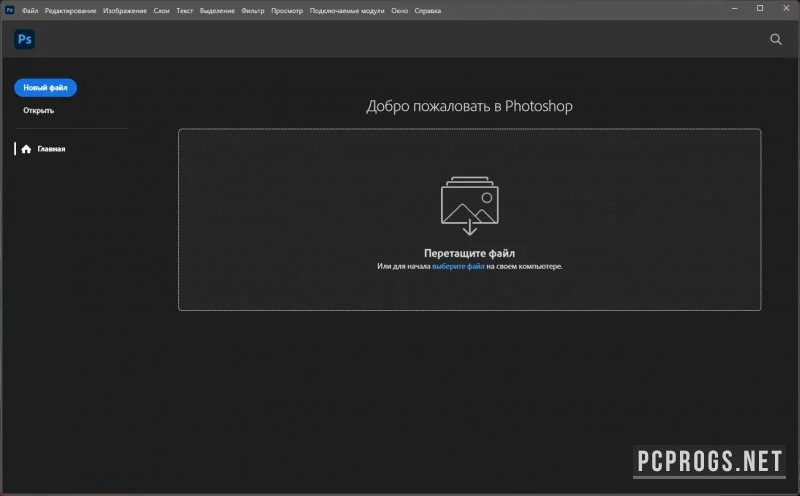Maximize the Photoshop window
Viewport: 800px width, 496px height.
pyautogui.click(x=760, y=9)
